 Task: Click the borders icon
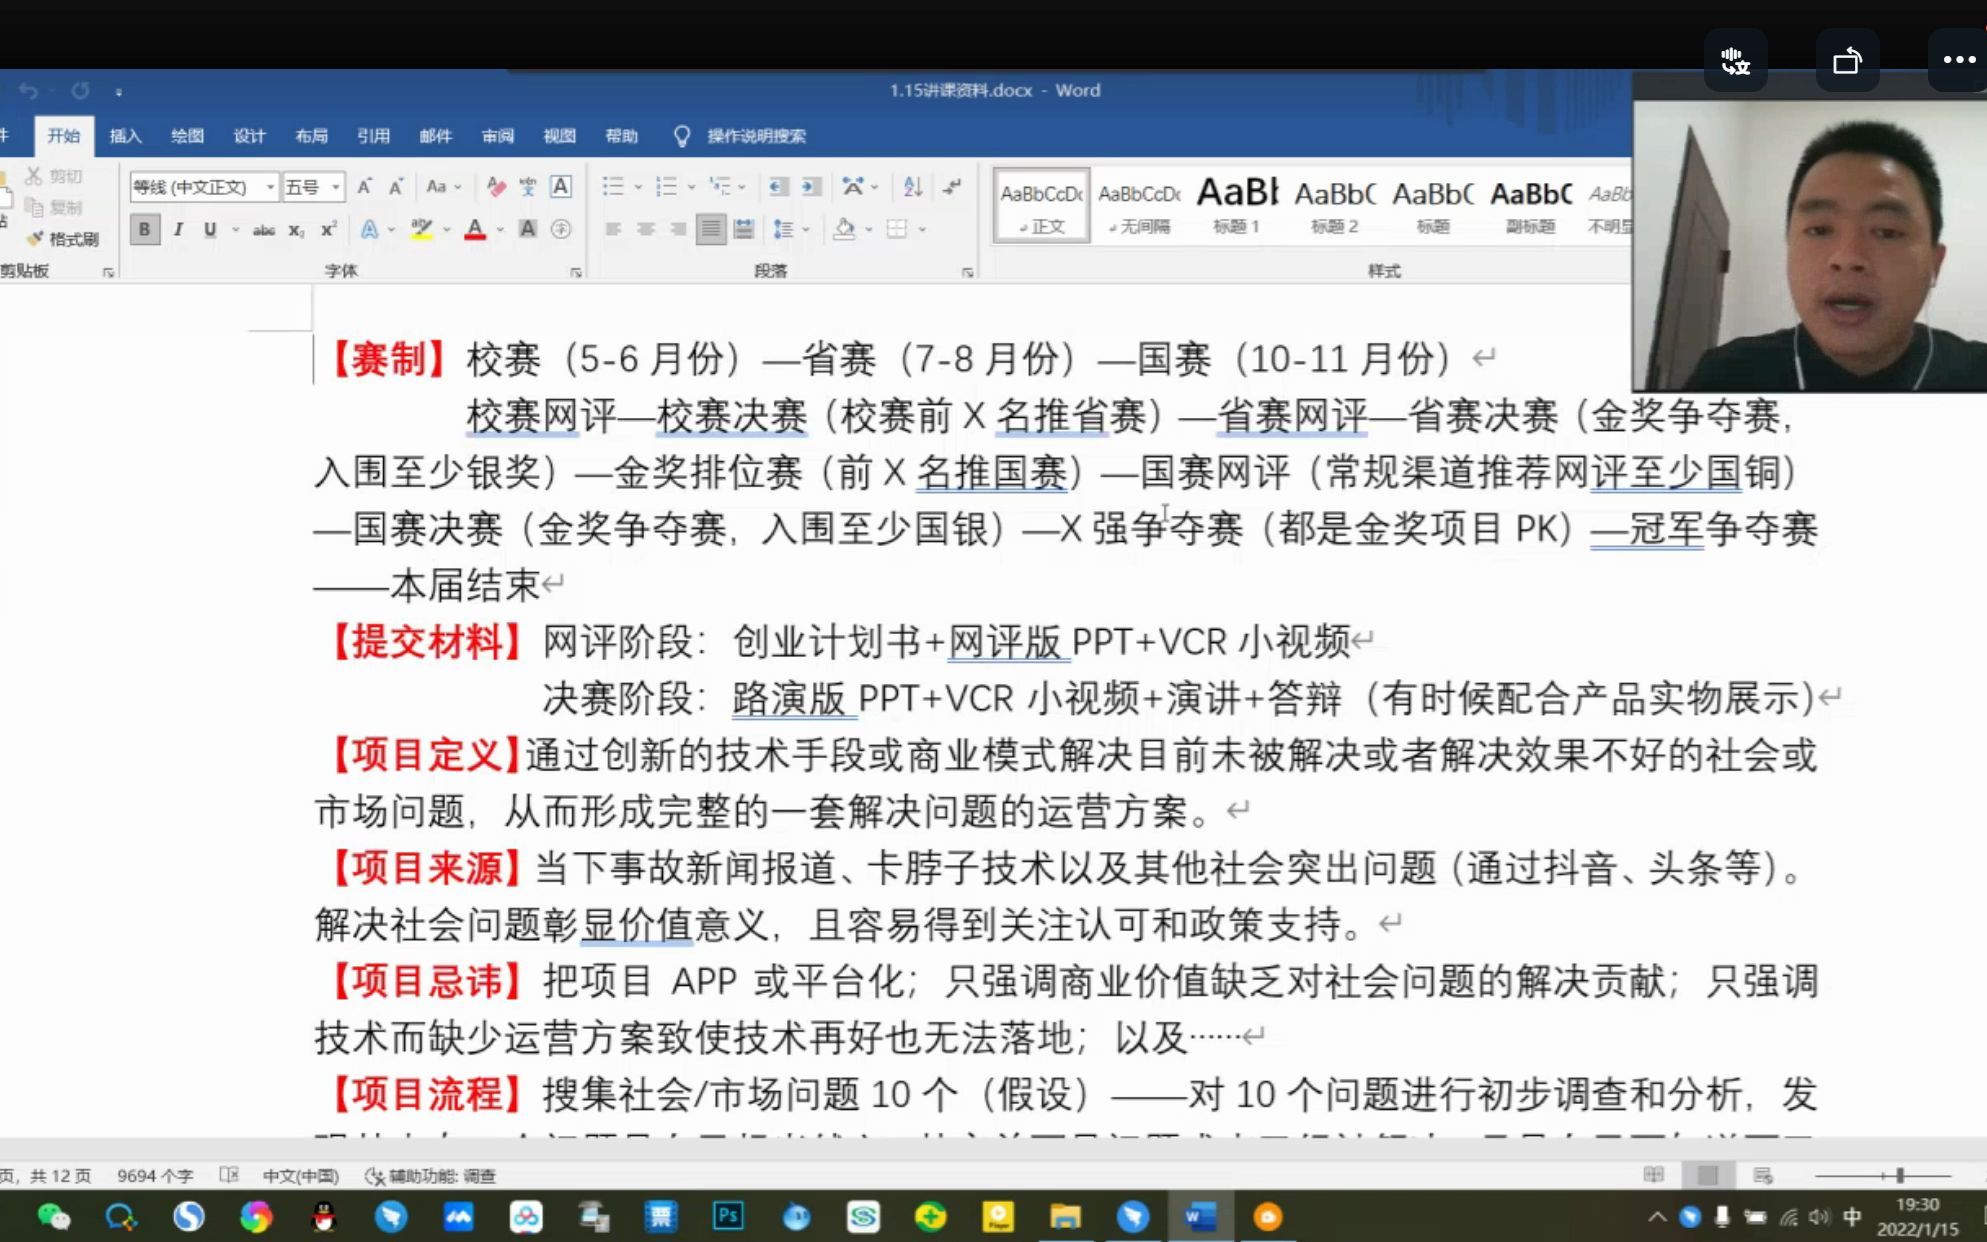point(897,229)
